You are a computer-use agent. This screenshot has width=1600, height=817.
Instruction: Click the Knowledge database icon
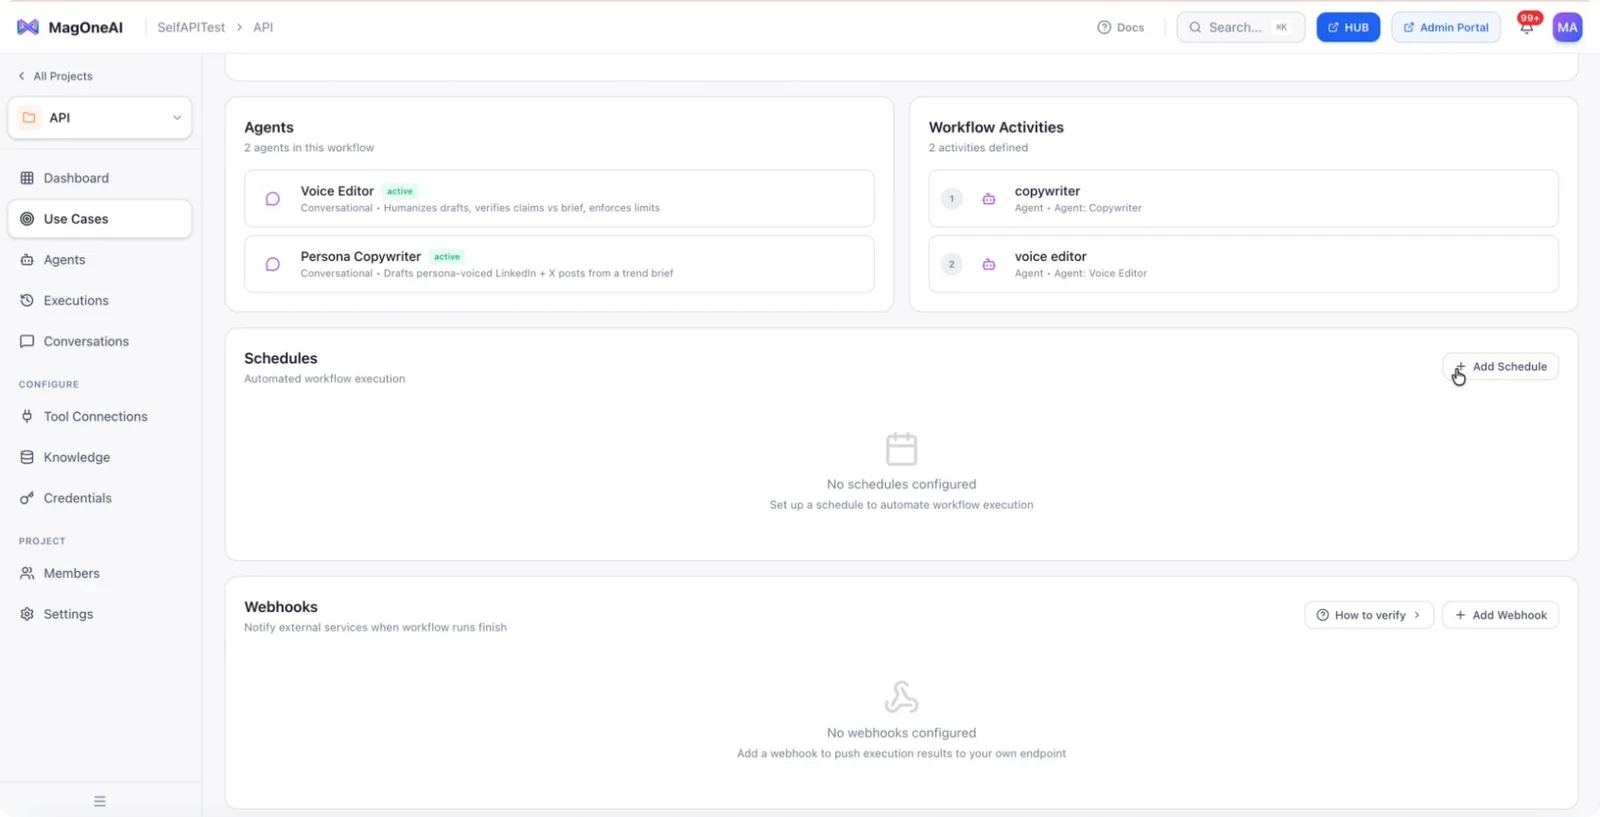(x=27, y=457)
